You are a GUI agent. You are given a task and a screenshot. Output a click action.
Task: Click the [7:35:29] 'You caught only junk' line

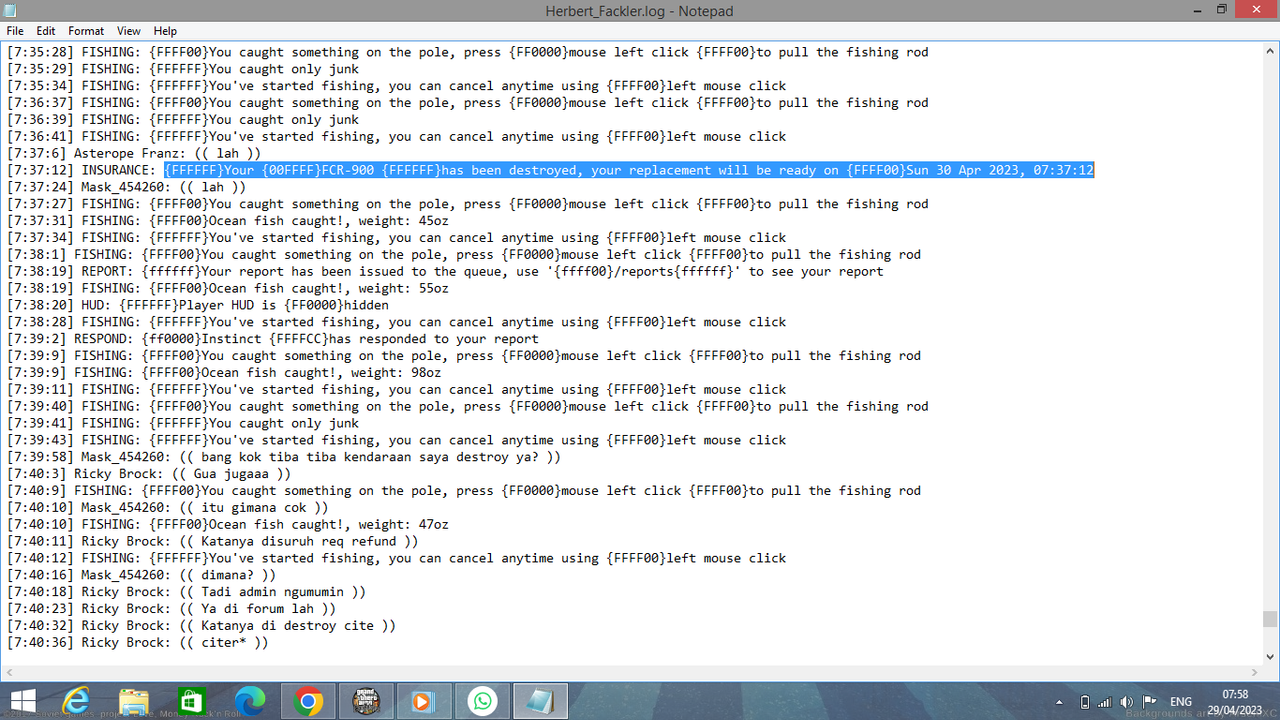tap(183, 69)
